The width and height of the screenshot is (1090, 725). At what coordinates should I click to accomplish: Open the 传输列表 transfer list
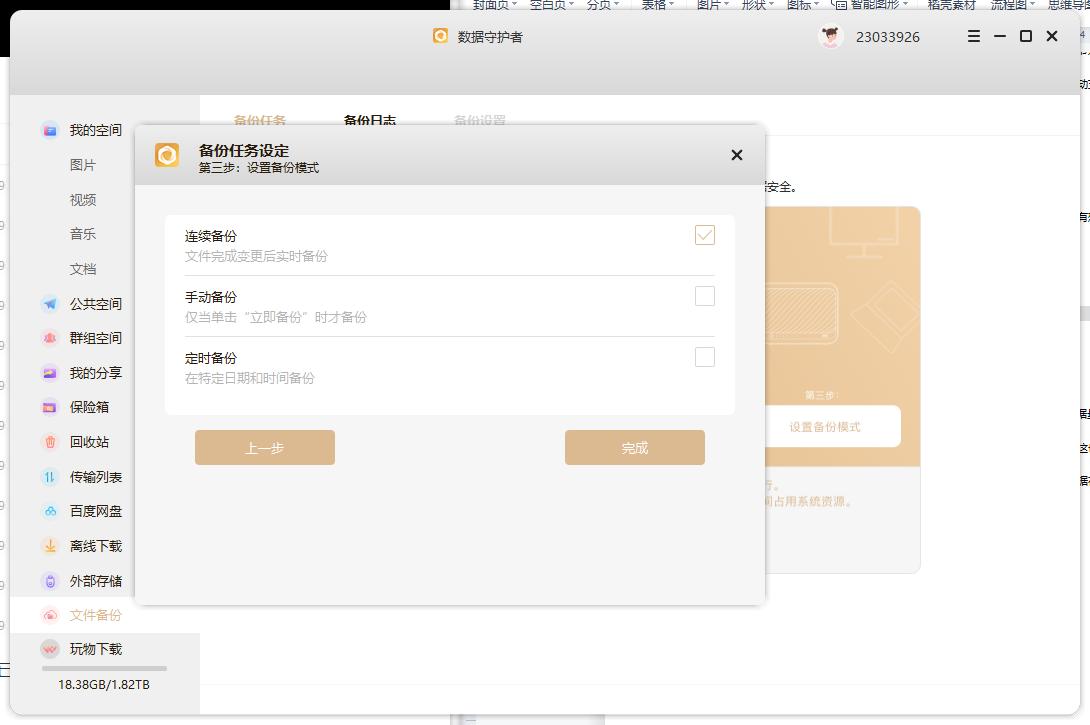pos(95,477)
